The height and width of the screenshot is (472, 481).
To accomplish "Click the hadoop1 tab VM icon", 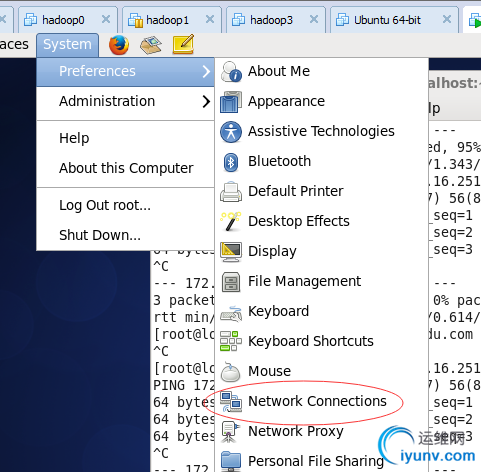I will (x=135, y=20).
